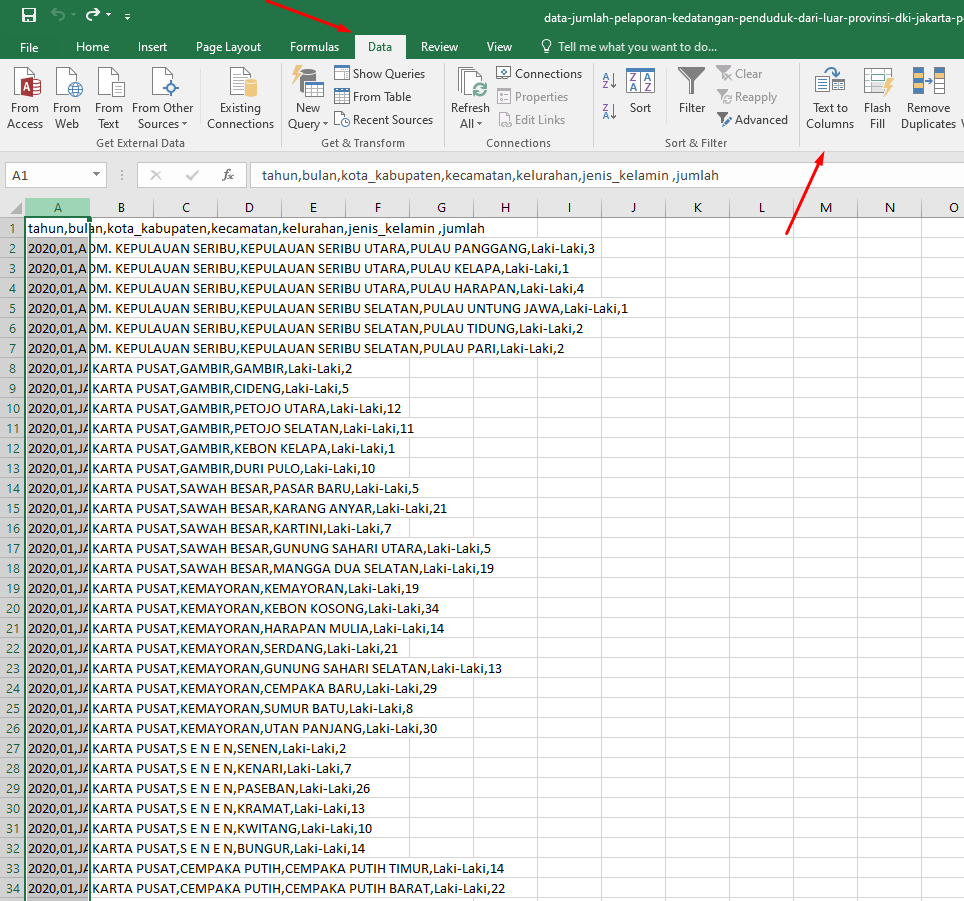The width and height of the screenshot is (964, 901).
Task: Click the From Access import icon
Action: (24, 97)
